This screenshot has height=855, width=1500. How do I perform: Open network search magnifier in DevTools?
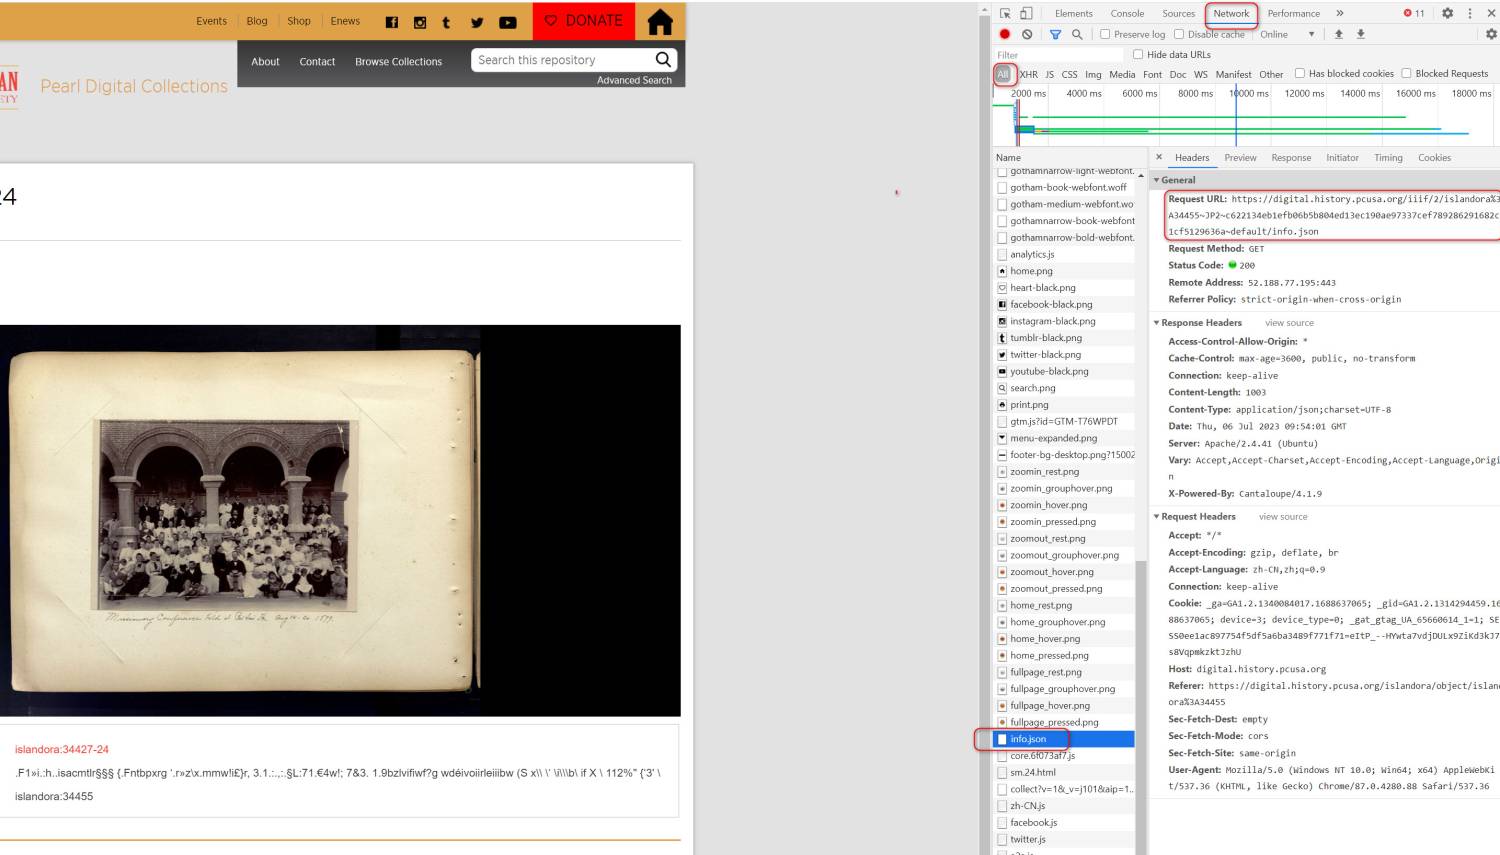[x=1077, y=34]
